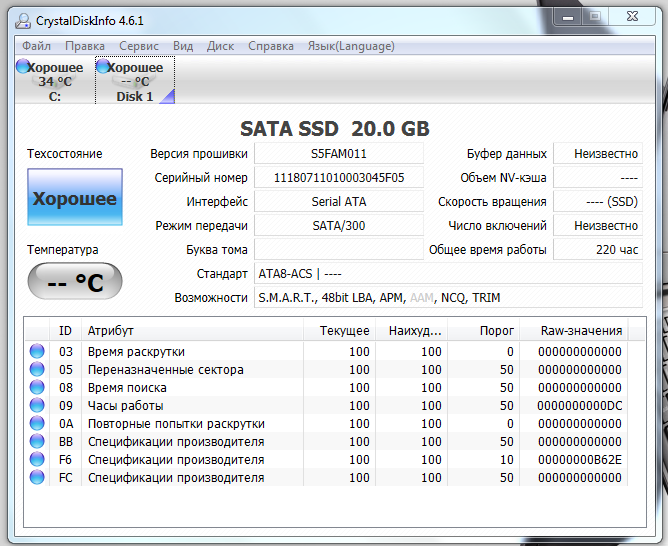This screenshot has width=668, height=546.
Task: Click the ---- (SSD) rotation speed field
Action: tap(598, 201)
